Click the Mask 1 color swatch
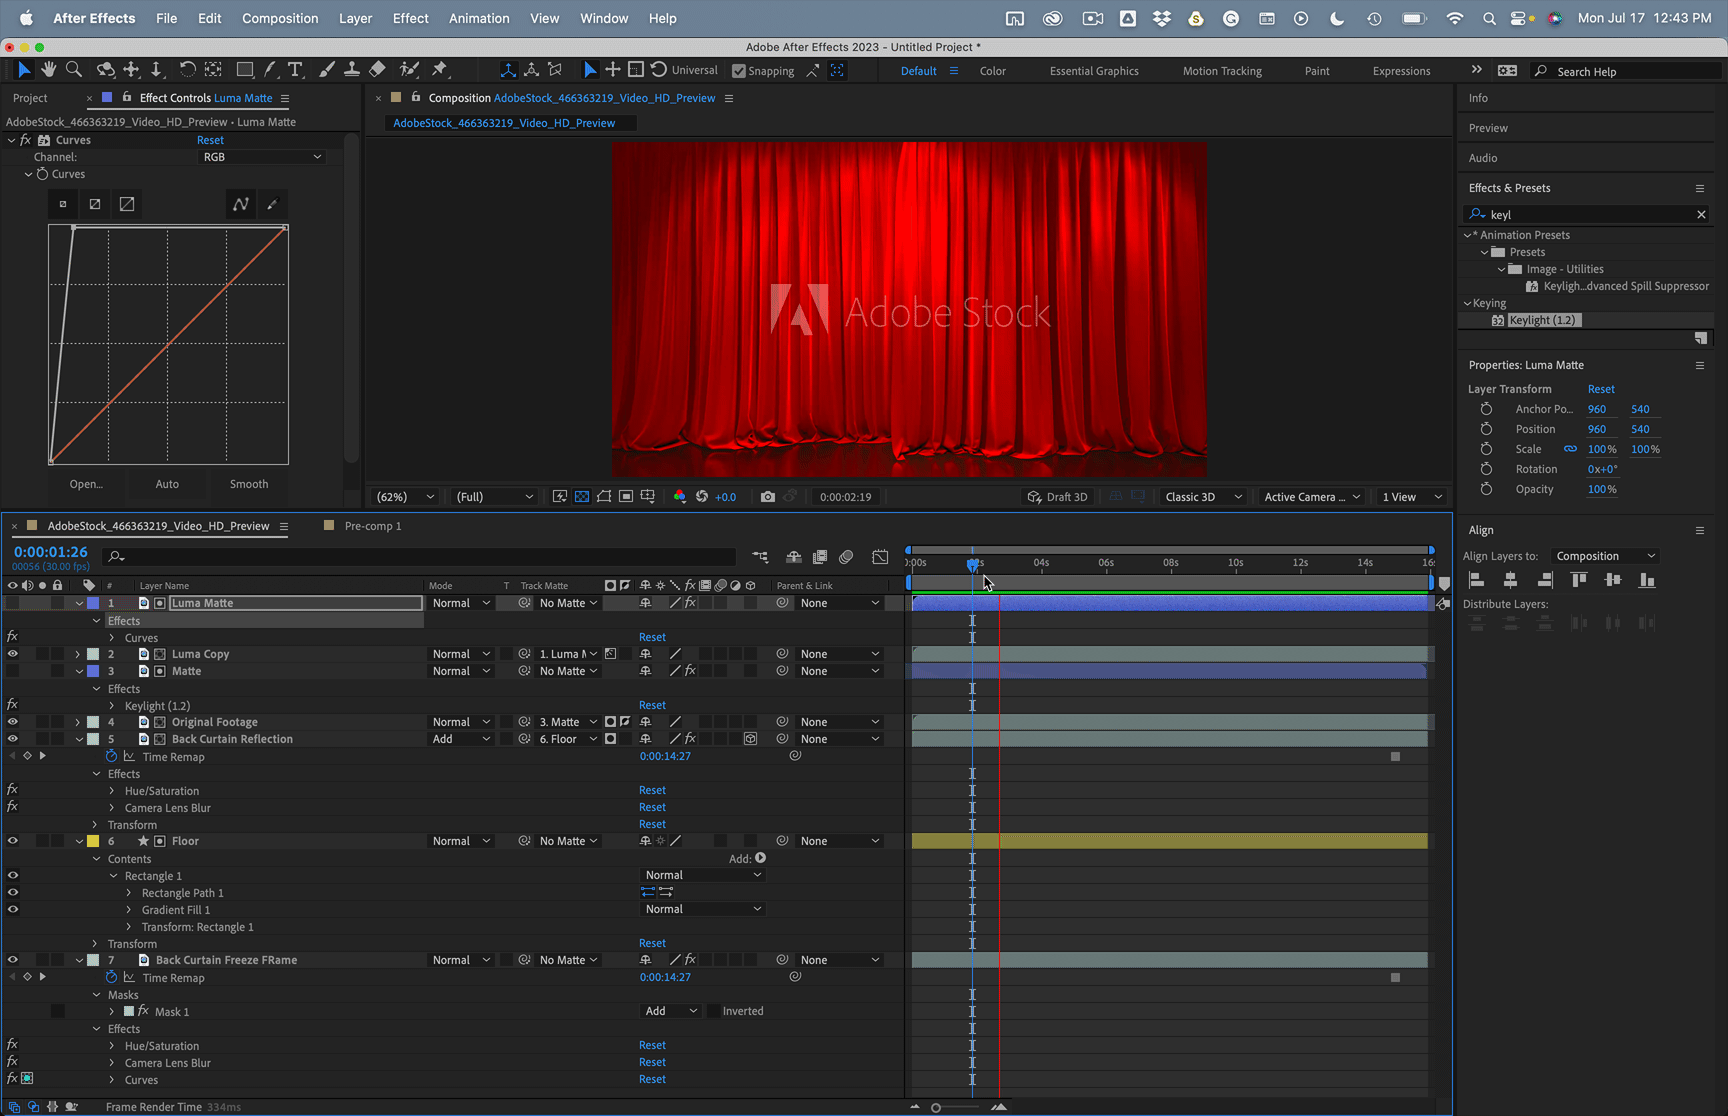Screen dimensions: 1728x1116 128,1011
